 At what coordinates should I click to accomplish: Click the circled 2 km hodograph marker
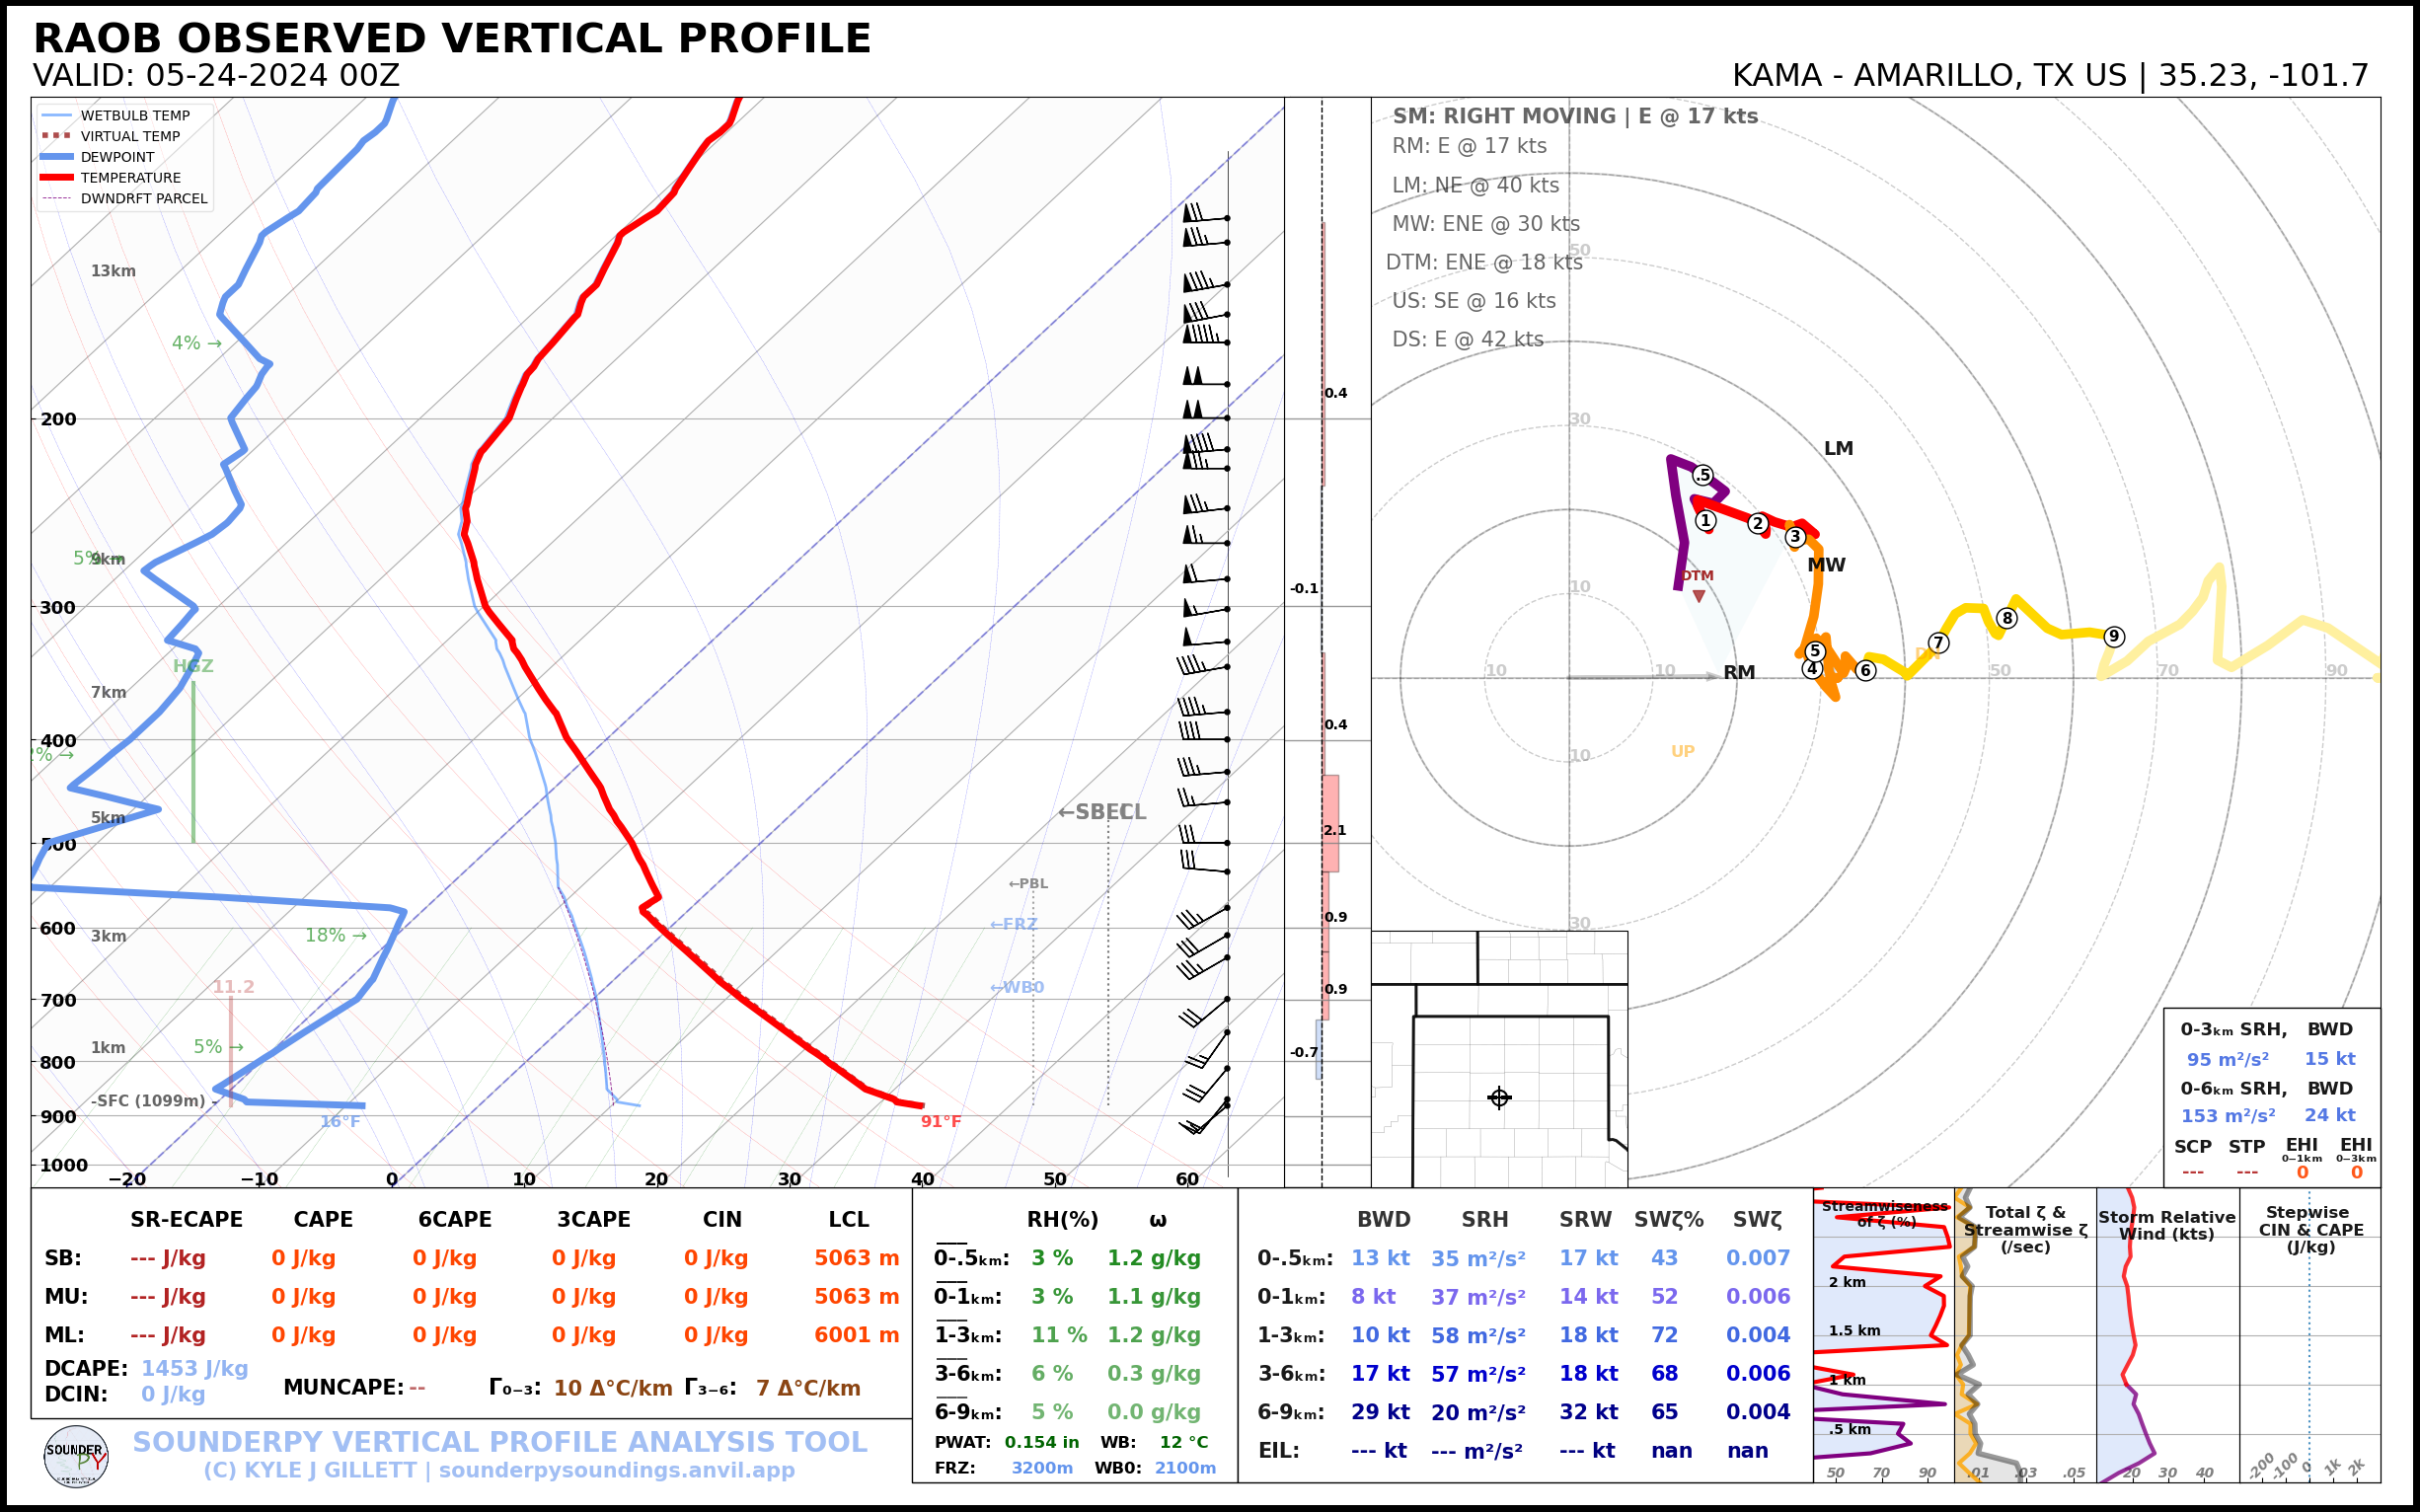coord(1758,523)
